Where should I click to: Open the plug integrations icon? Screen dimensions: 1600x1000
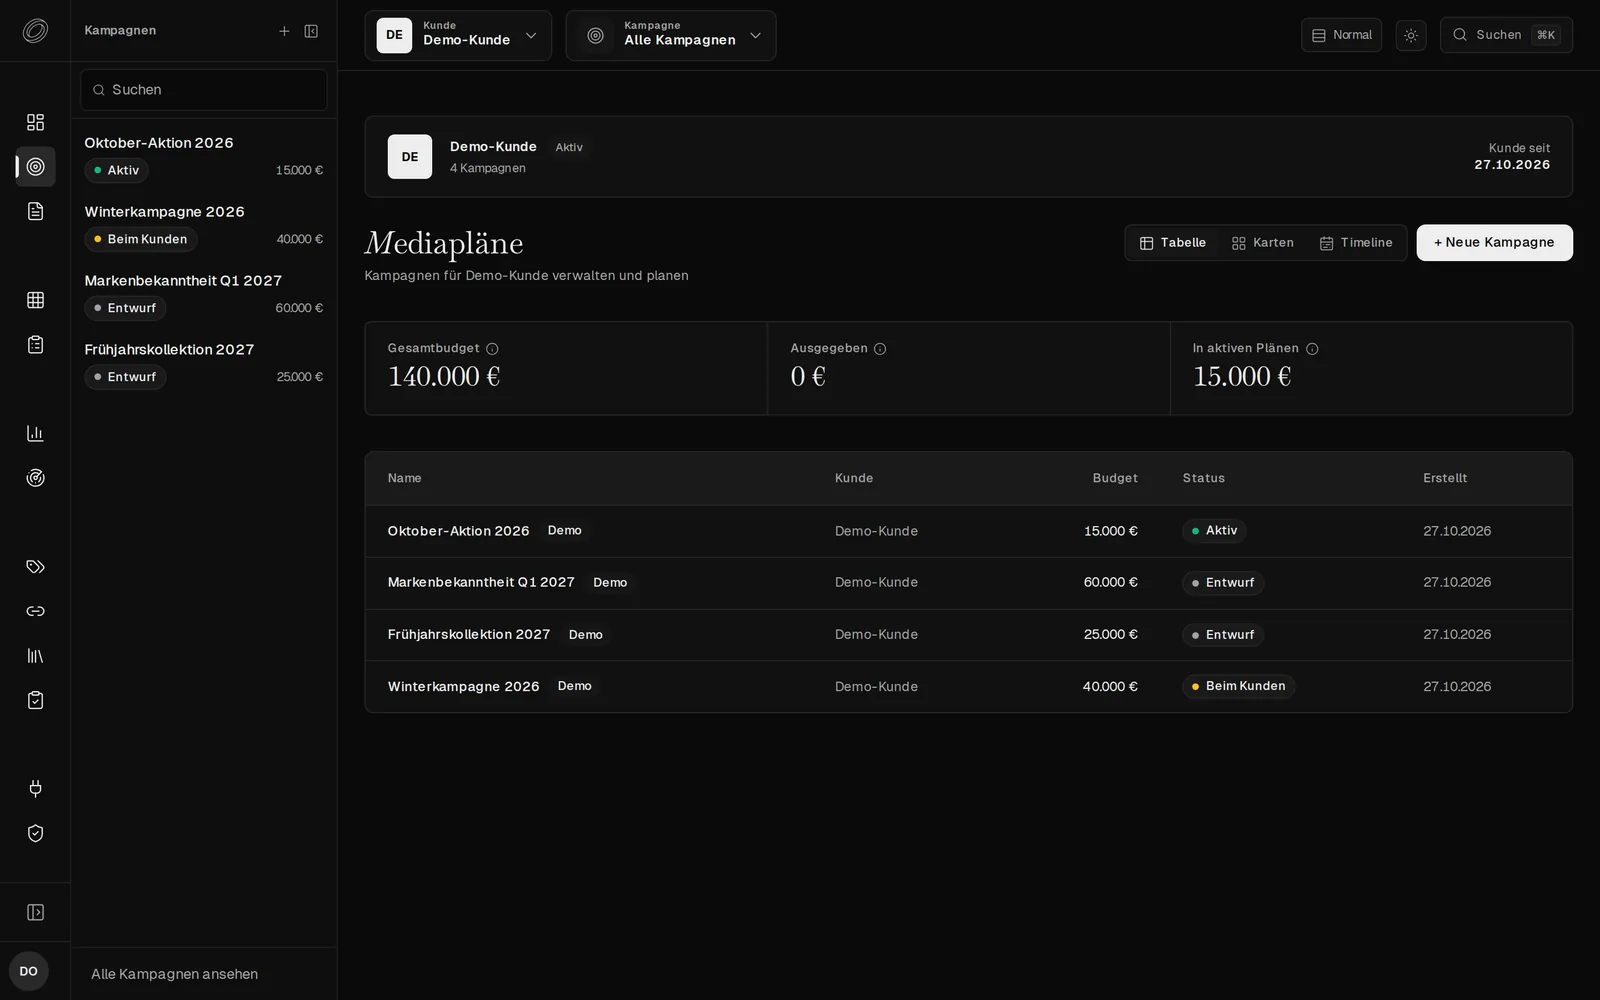point(35,789)
